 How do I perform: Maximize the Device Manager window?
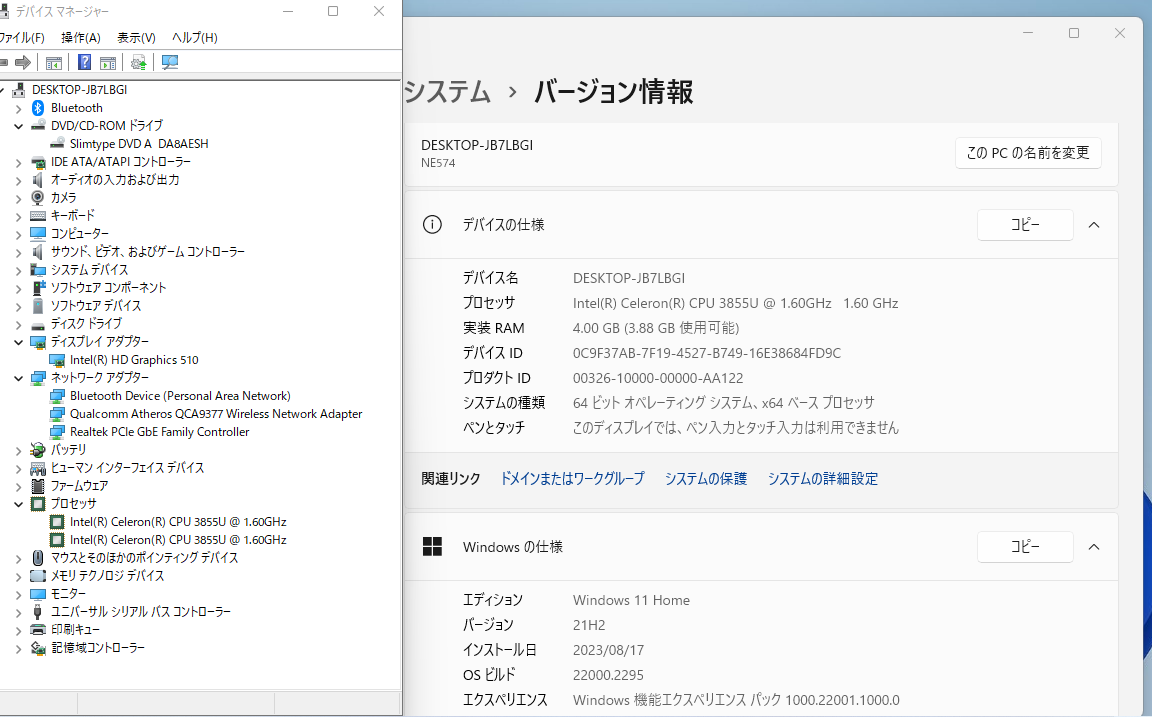333,11
